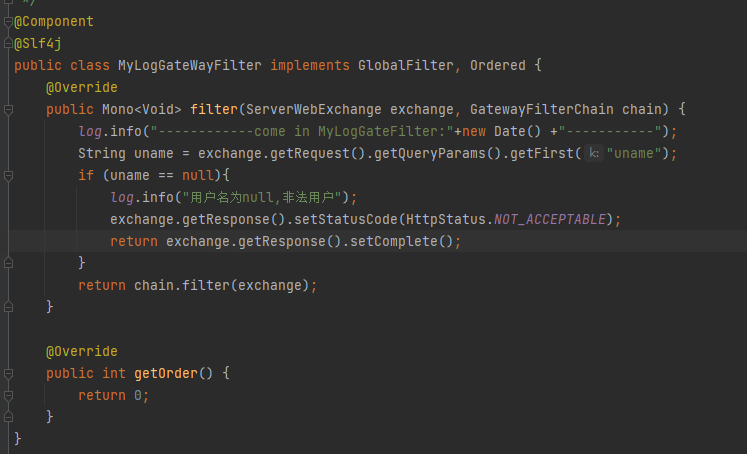Click the fold end marker after chain.filter return

(x=6, y=306)
